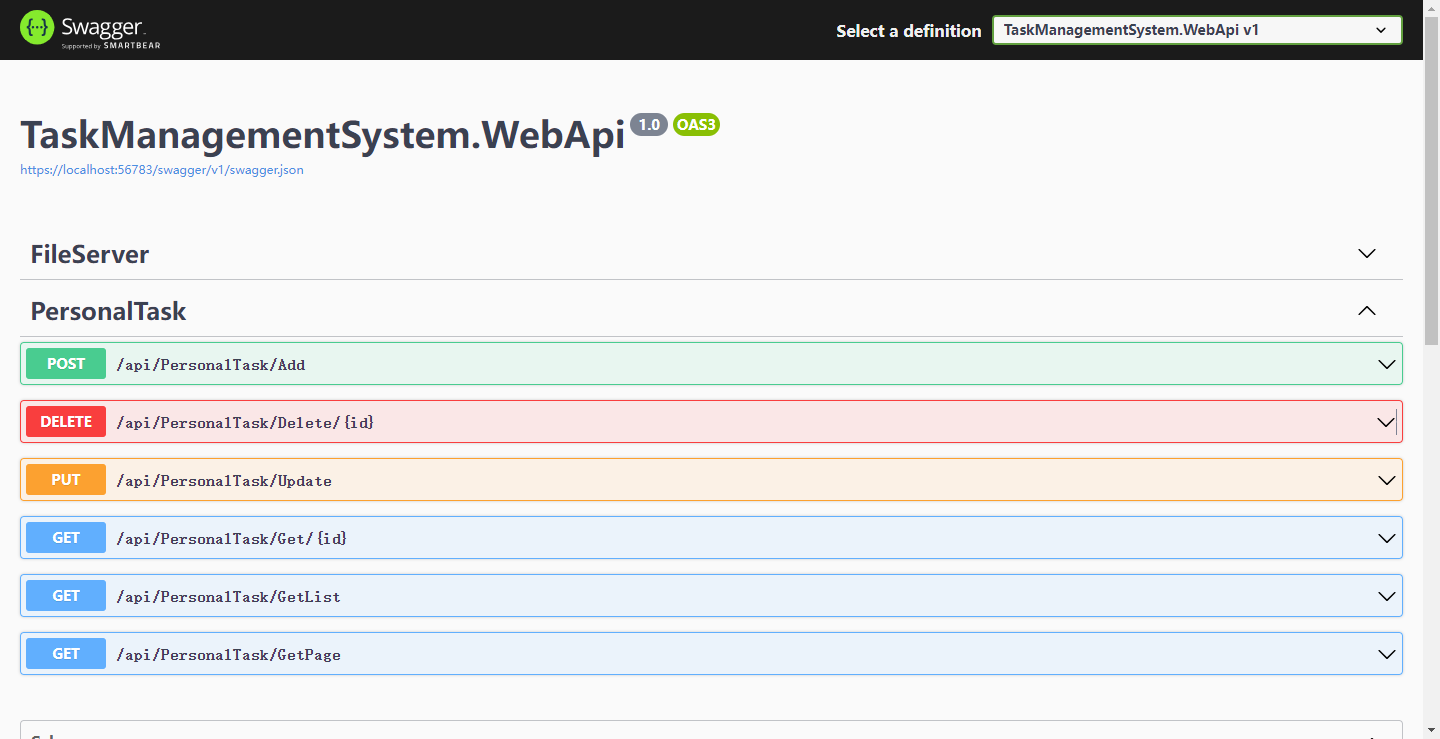Open the Select a definition dropdown
This screenshot has width=1440, height=739.
[x=1196, y=29]
